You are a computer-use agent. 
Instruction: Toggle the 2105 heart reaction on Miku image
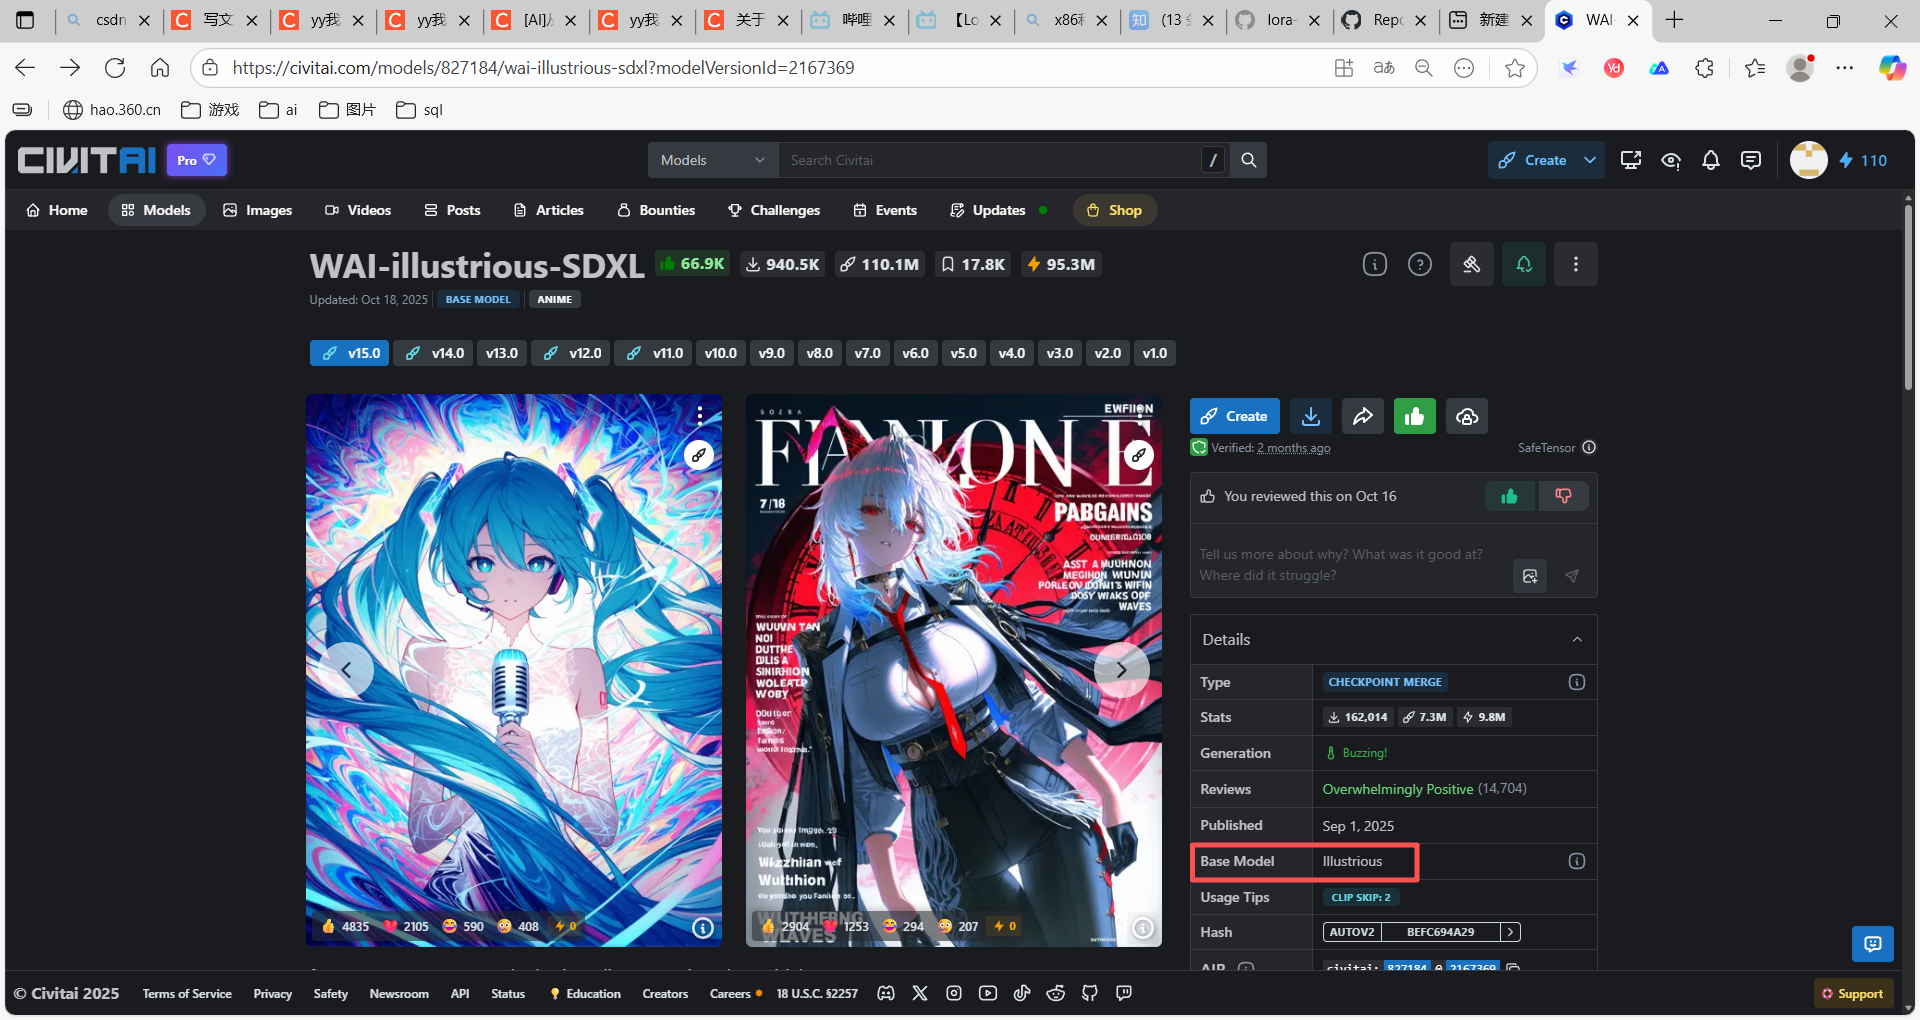click(406, 926)
